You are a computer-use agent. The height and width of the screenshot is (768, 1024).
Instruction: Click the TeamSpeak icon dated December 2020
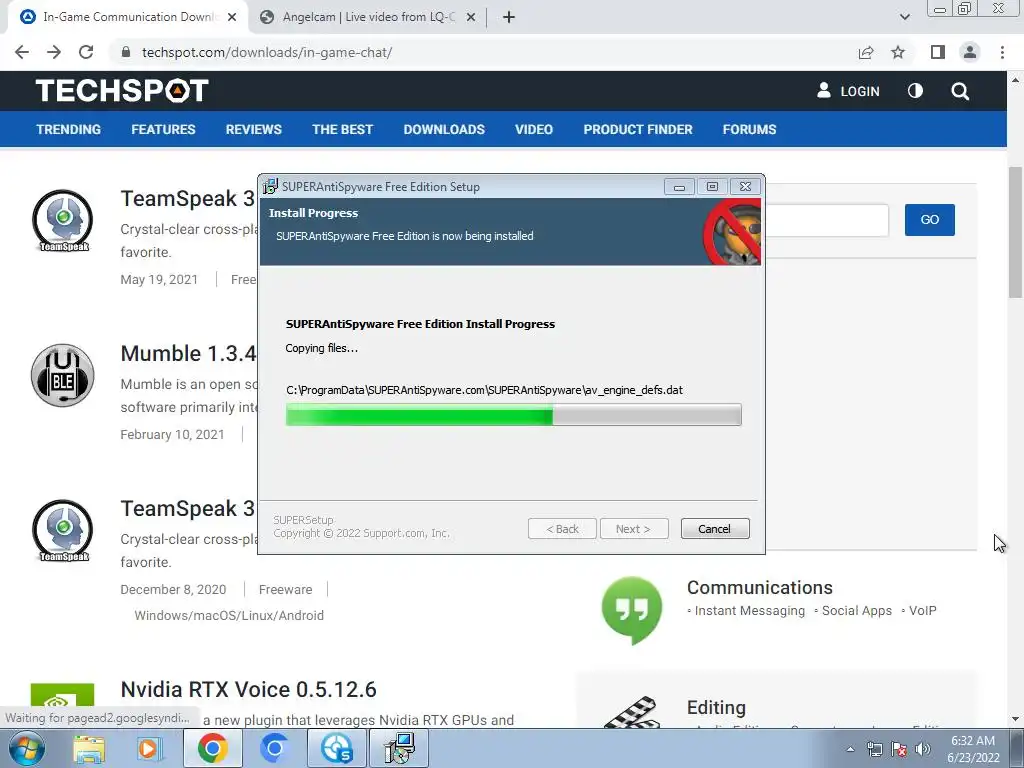pyautogui.click(x=63, y=531)
